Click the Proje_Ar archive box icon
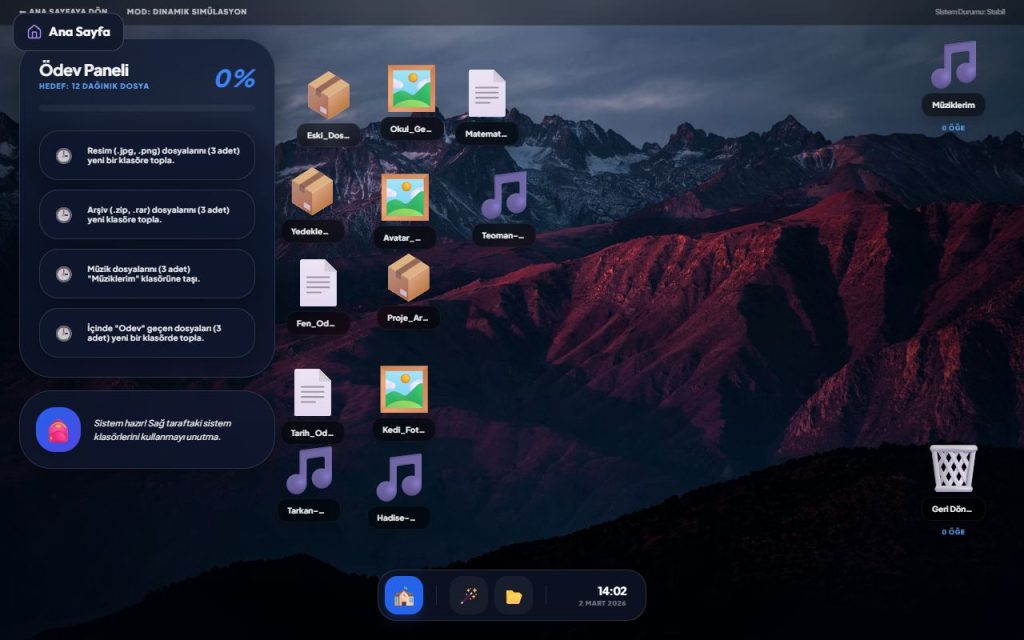The height and width of the screenshot is (640, 1024). (408, 278)
